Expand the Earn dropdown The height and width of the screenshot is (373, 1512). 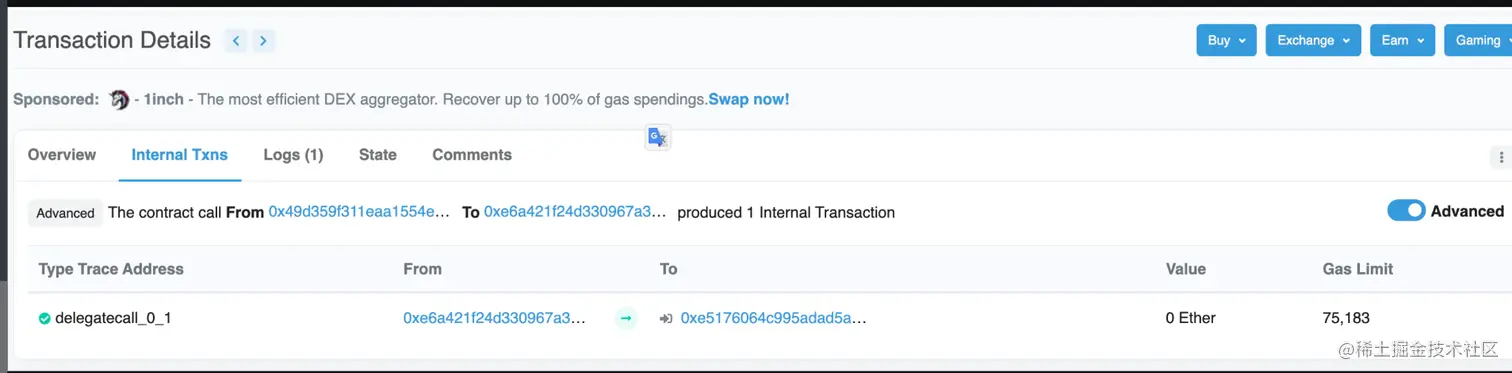tap(1402, 40)
